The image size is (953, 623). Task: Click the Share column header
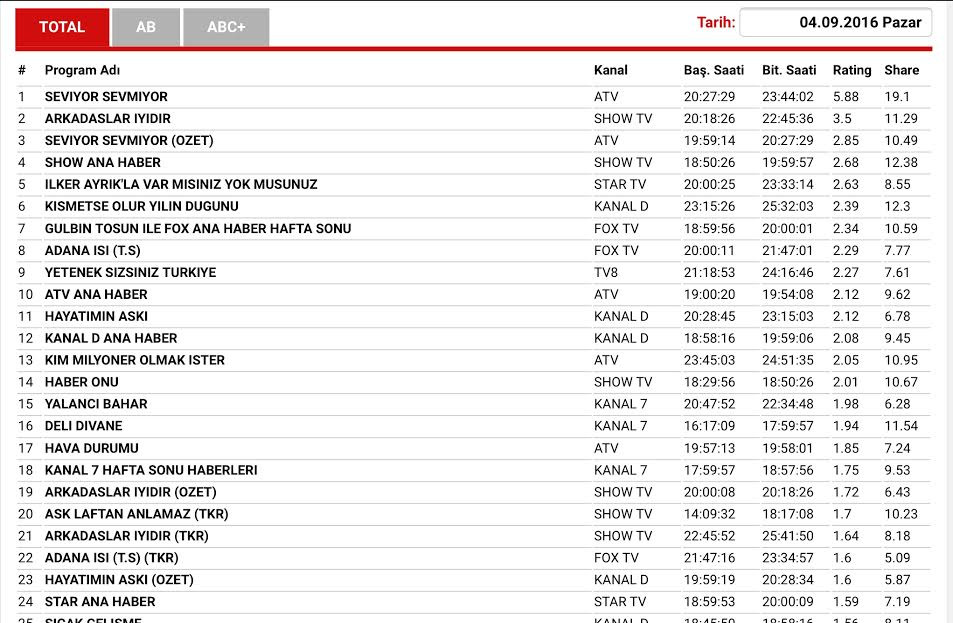pos(901,70)
